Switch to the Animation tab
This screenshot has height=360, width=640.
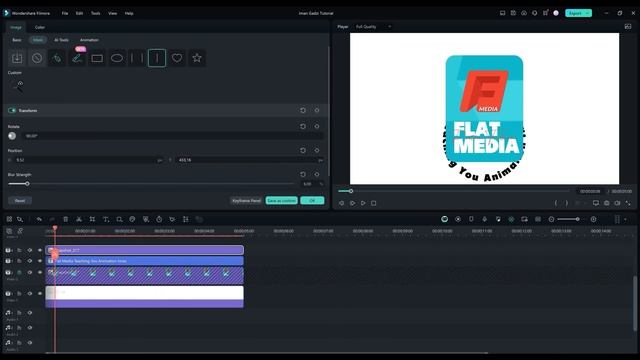(x=89, y=40)
